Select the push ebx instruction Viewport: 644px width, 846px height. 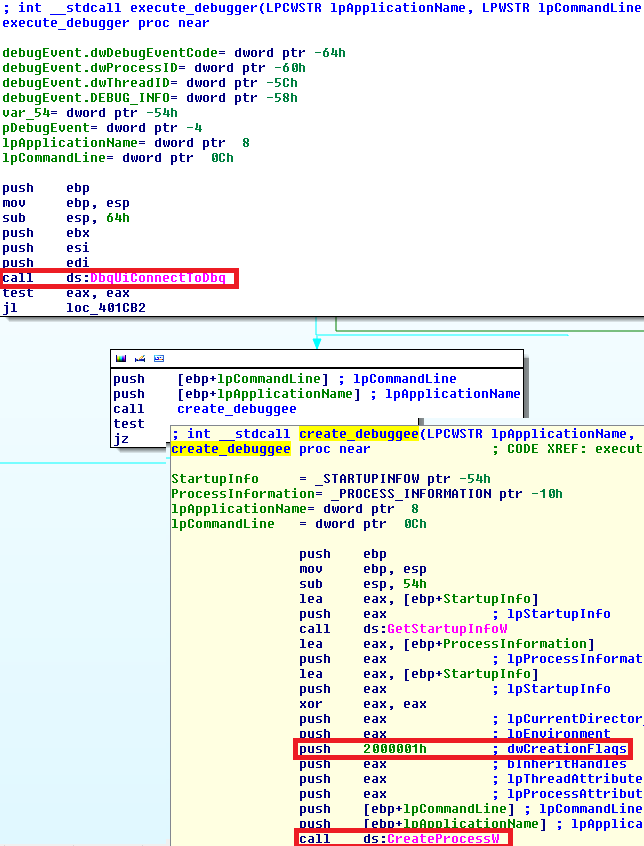coord(46,233)
